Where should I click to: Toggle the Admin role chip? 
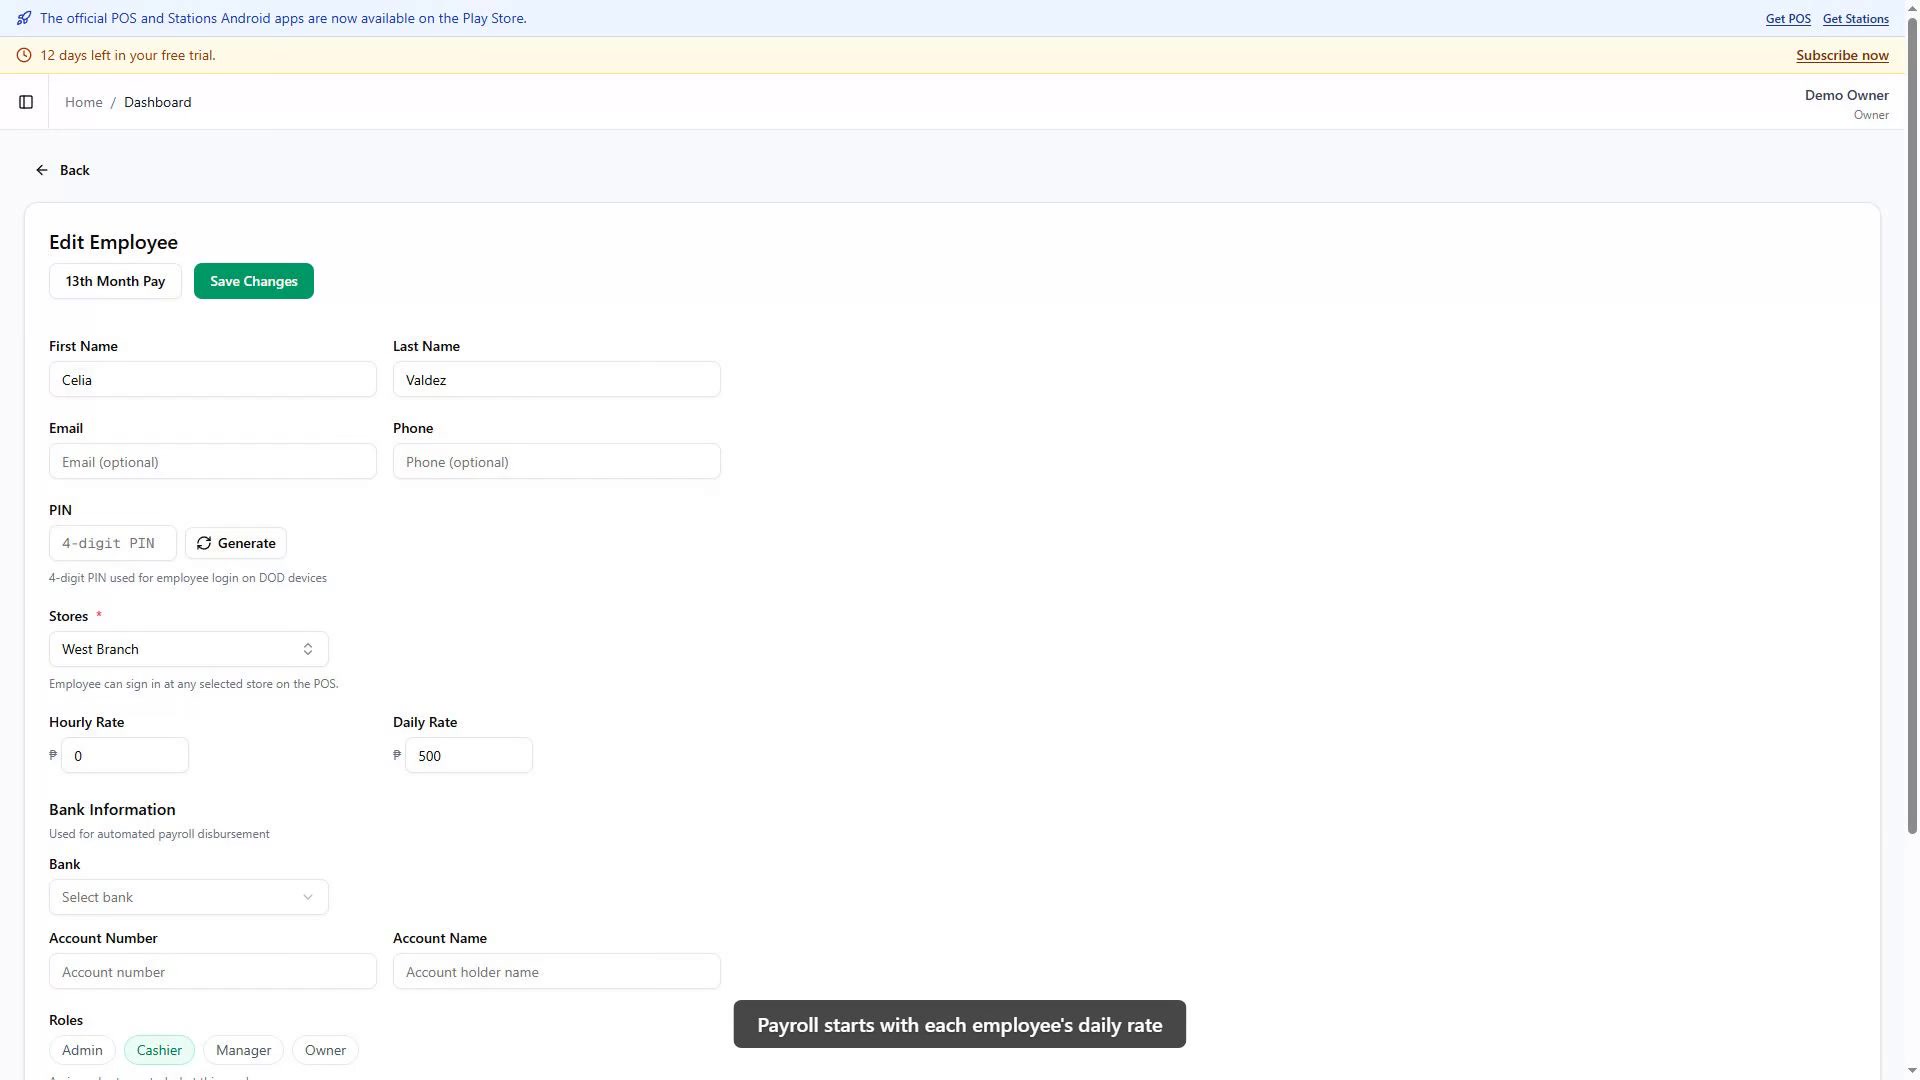point(82,1050)
